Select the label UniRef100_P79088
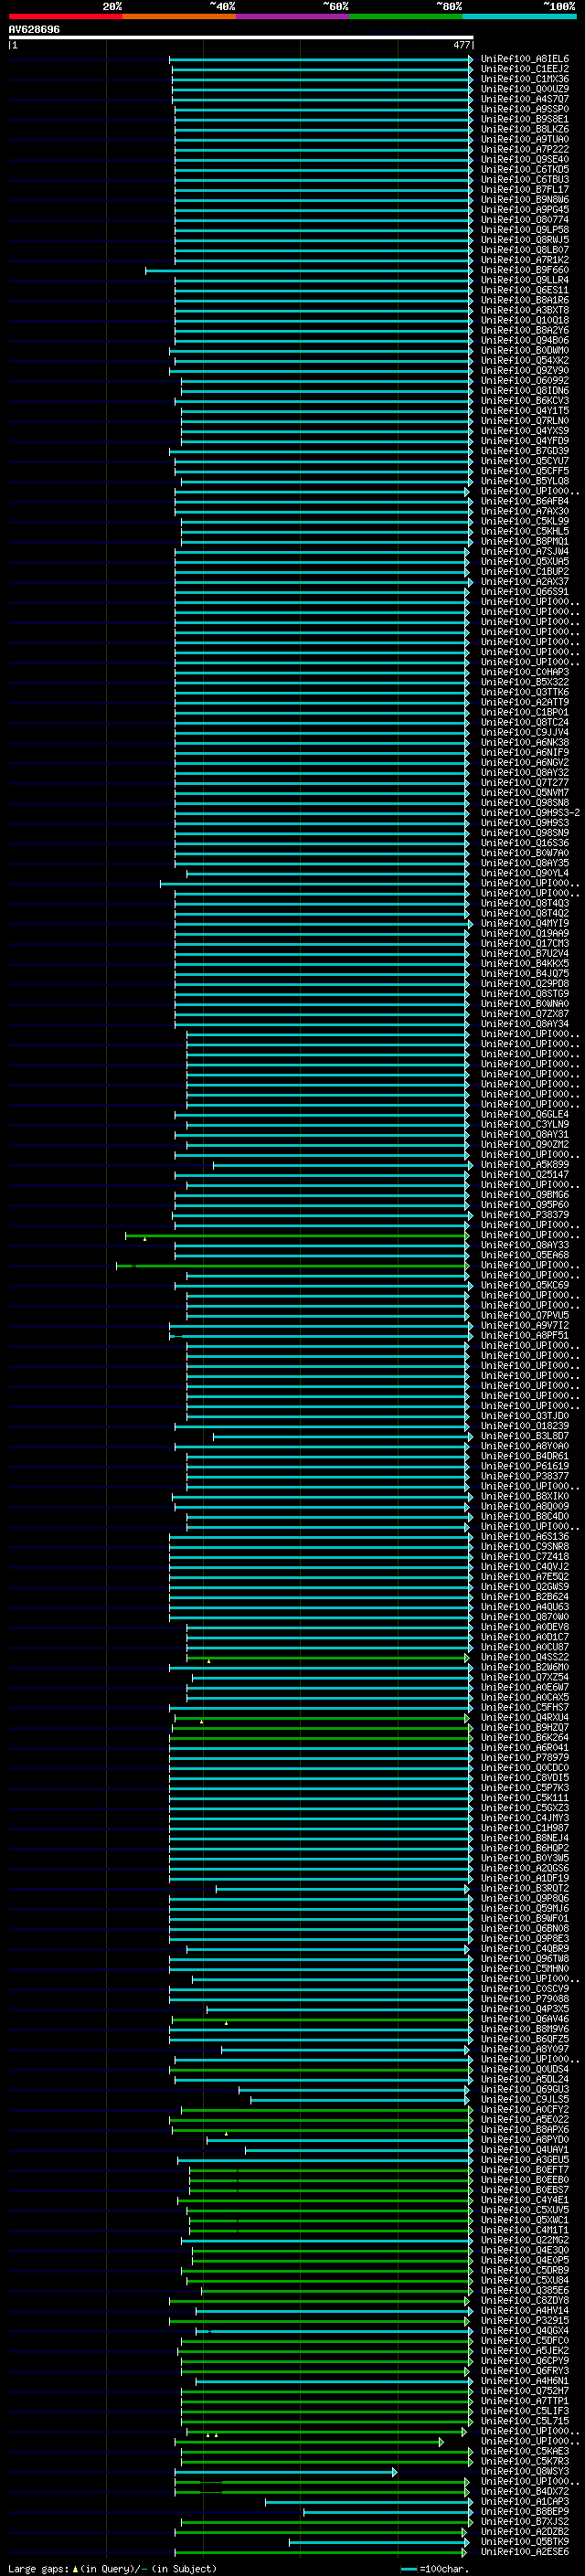The width and height of the screenshot is (585, 2576). tap(524, 1999)
